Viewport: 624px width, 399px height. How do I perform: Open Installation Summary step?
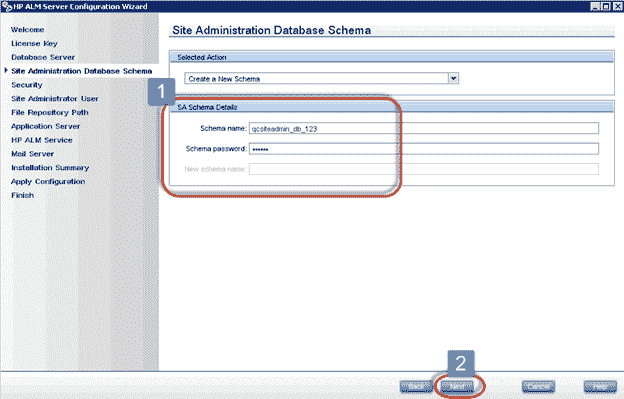[50, 168]
